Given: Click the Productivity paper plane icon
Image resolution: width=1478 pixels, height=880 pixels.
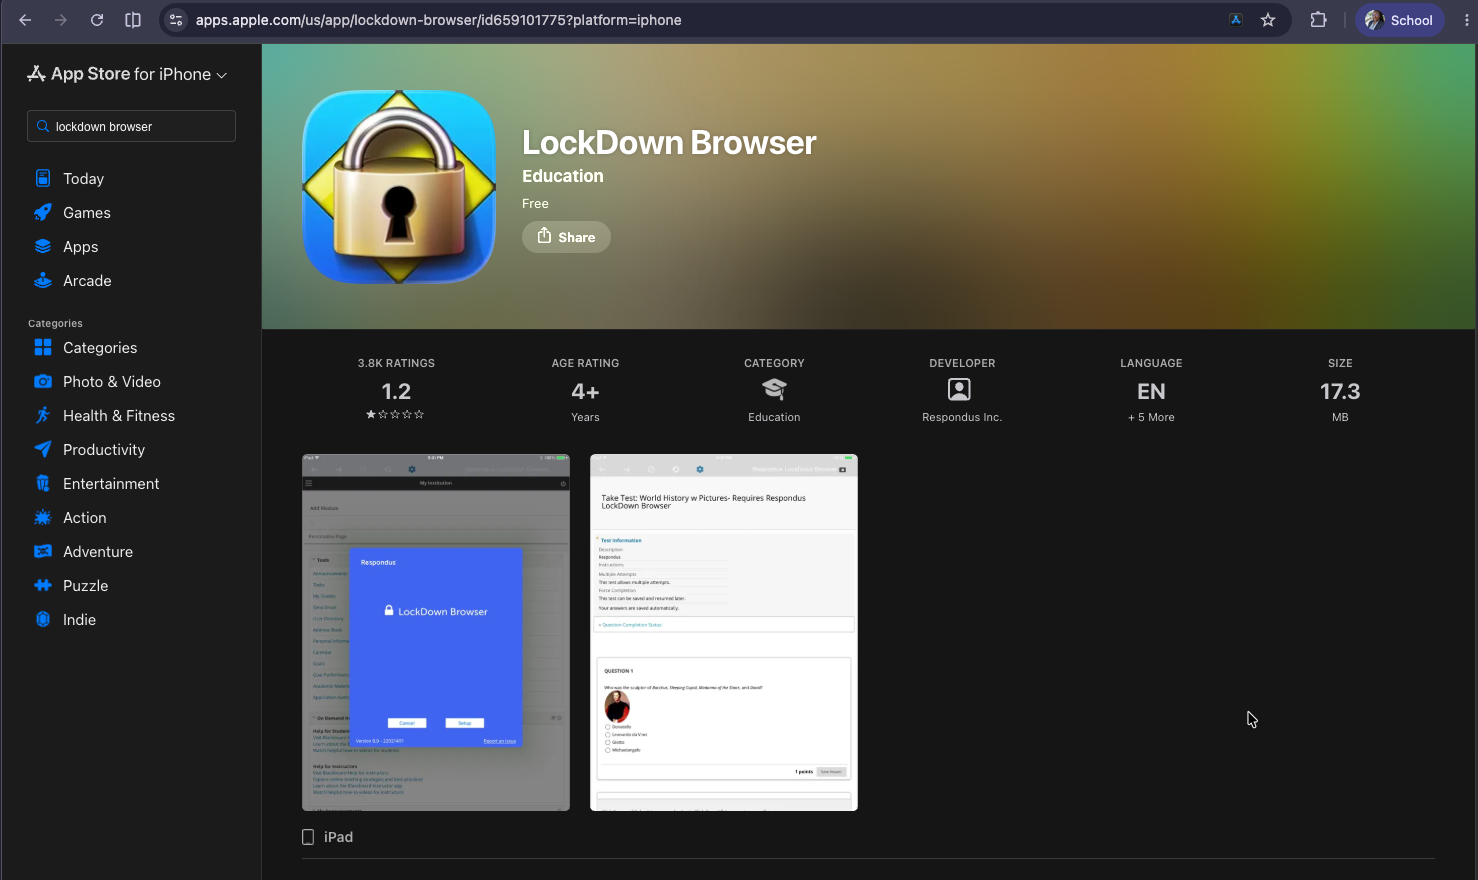Looking at the screenshot, I should pos(43,449).
